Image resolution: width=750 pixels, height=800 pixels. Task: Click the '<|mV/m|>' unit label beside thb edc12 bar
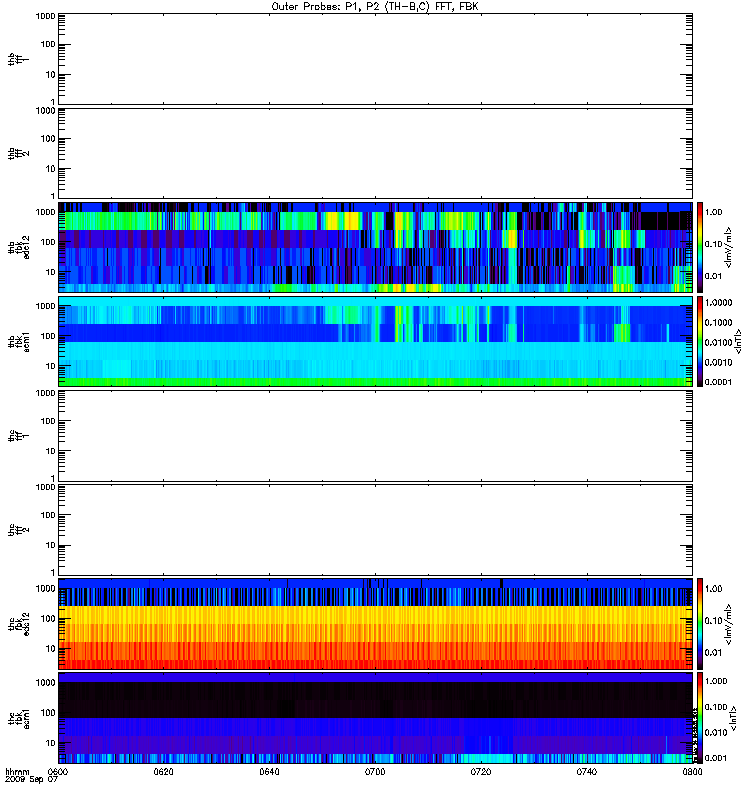click(x=729, y=247)
